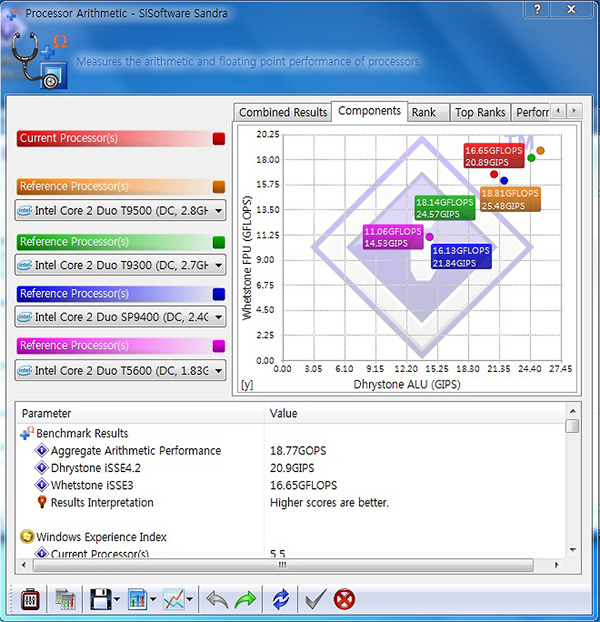
Task: Click the tab strip scroll-left arrow
Action: click(x=558, y=111)
